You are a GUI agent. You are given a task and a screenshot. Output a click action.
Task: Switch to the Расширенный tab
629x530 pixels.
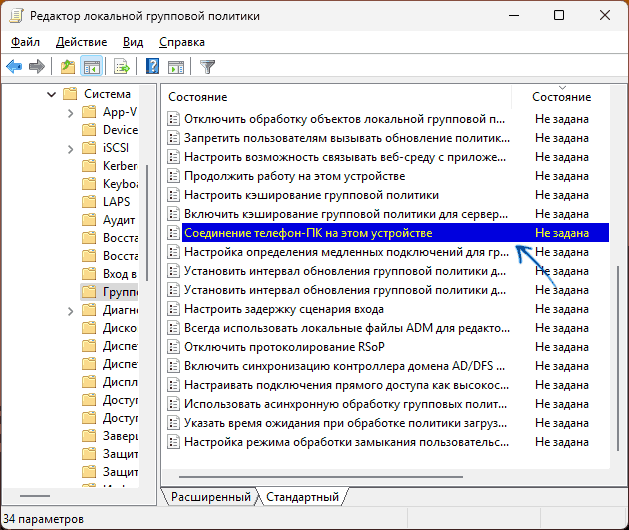[x=210, y=497]
